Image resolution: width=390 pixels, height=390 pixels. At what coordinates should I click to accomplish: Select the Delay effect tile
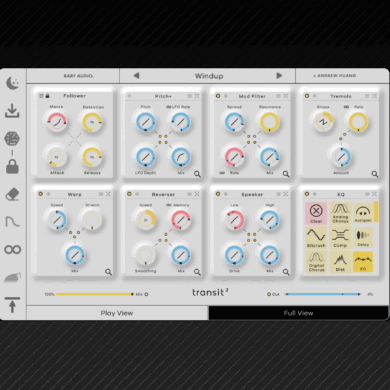point(363,238)
